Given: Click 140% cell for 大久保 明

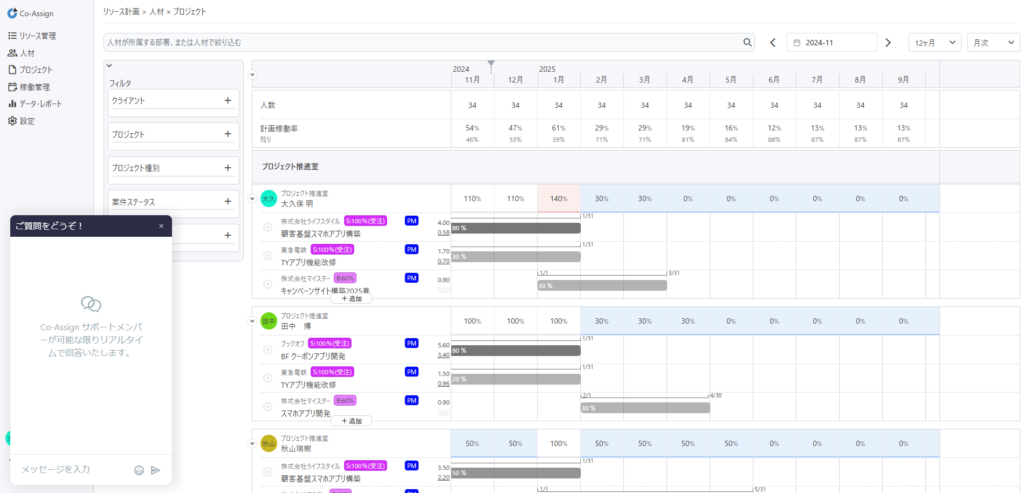Looking at the screenshot, I should tap(559, 199).
